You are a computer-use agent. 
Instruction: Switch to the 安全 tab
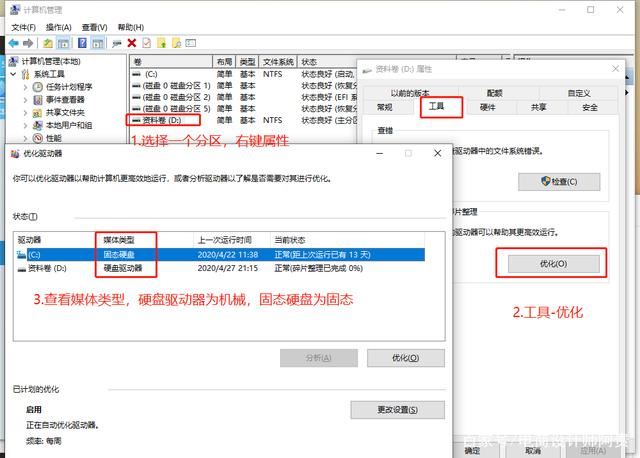[589, 107]
